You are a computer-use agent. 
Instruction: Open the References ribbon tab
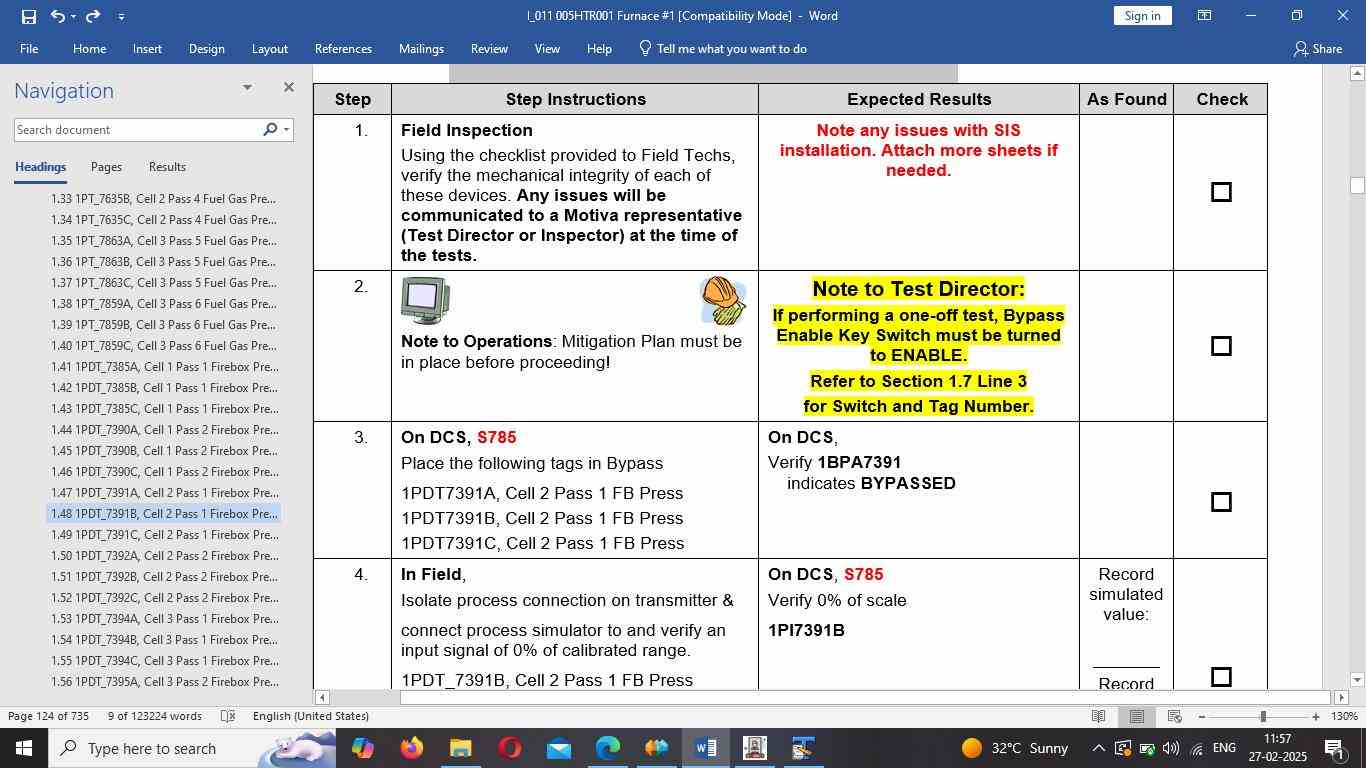tap(343, 49)
